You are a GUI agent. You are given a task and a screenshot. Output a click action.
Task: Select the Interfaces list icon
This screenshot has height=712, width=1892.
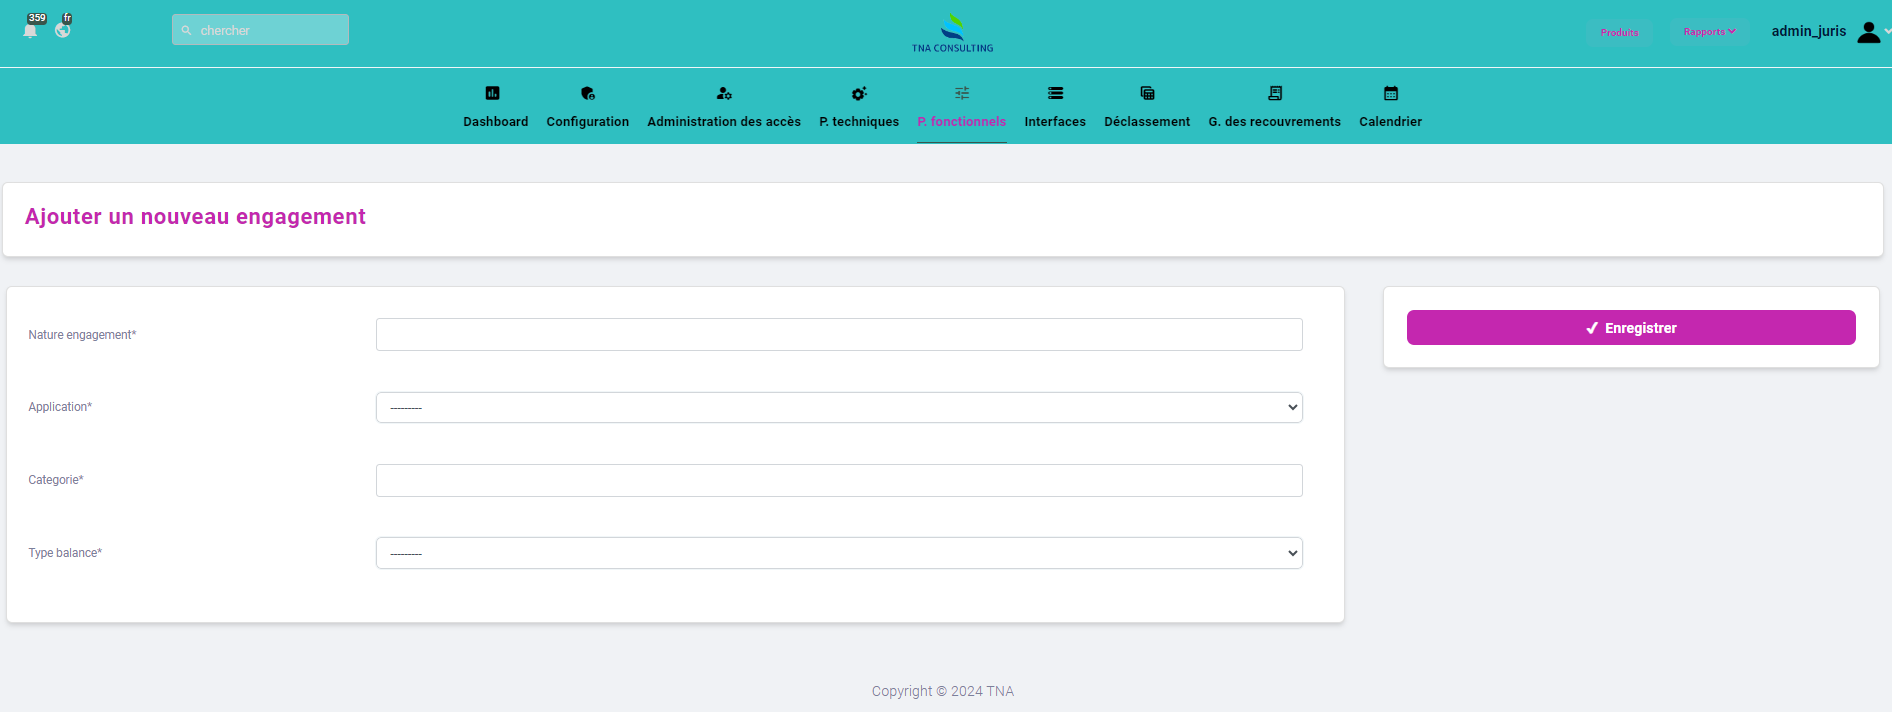tap(1055, 93)
